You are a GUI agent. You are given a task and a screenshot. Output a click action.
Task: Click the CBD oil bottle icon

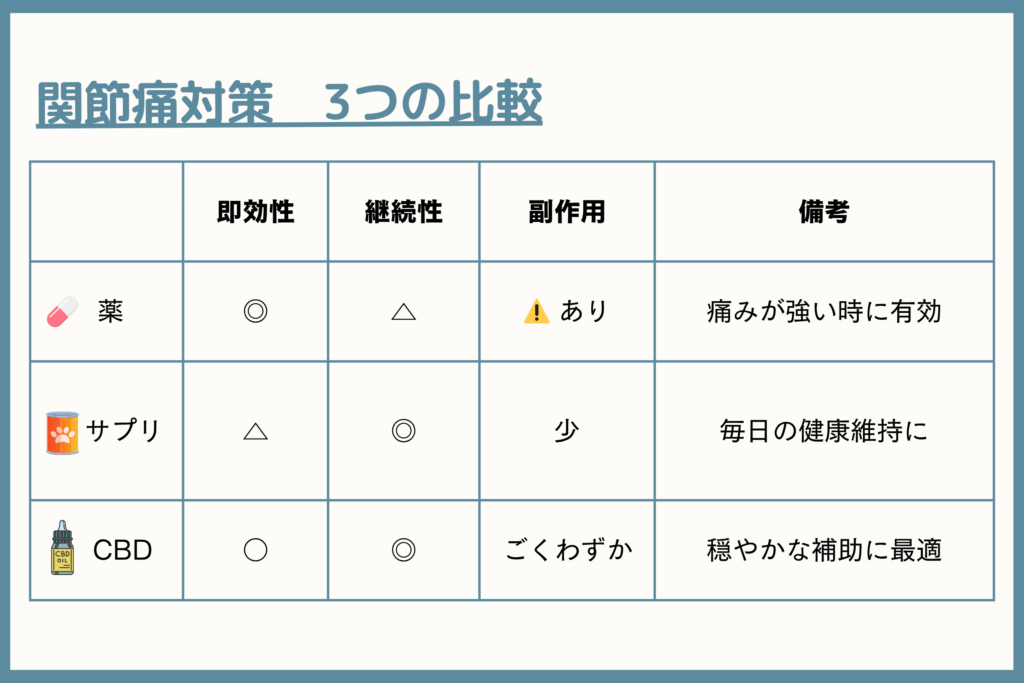pos(62,548)
